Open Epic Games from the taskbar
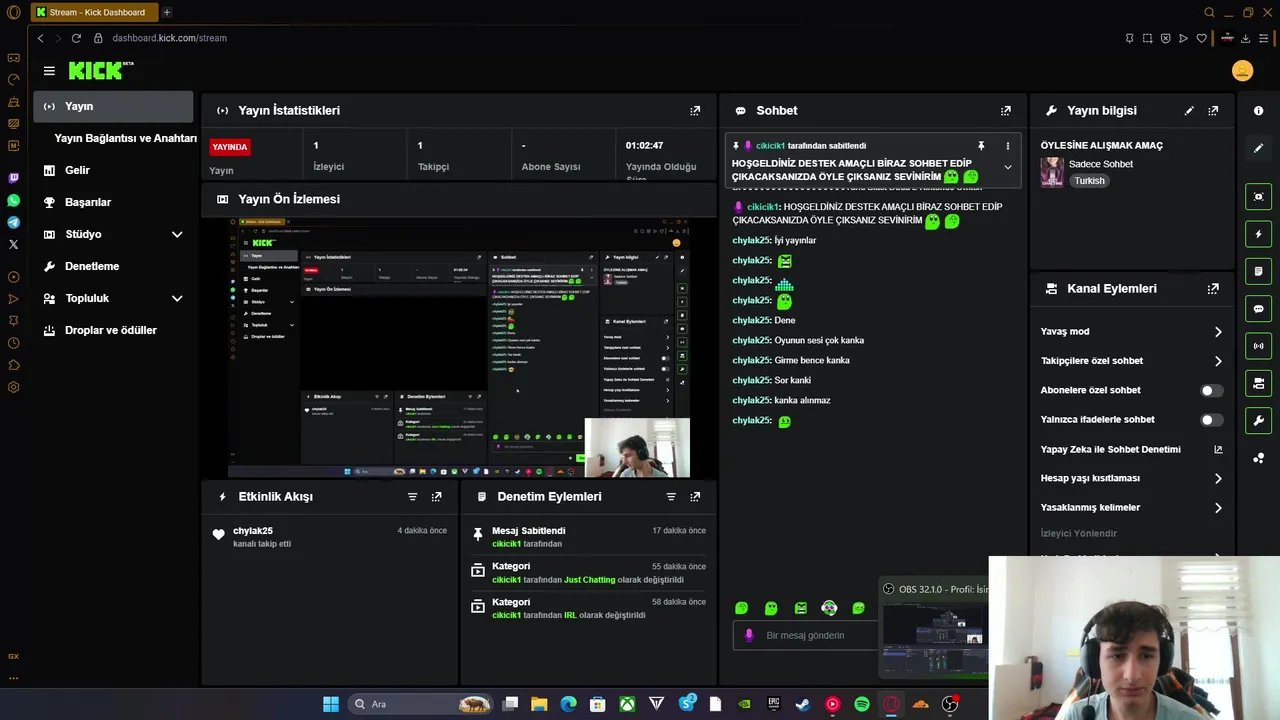The width and height of the screenshot is (1280, 720). tap(774, 704)
